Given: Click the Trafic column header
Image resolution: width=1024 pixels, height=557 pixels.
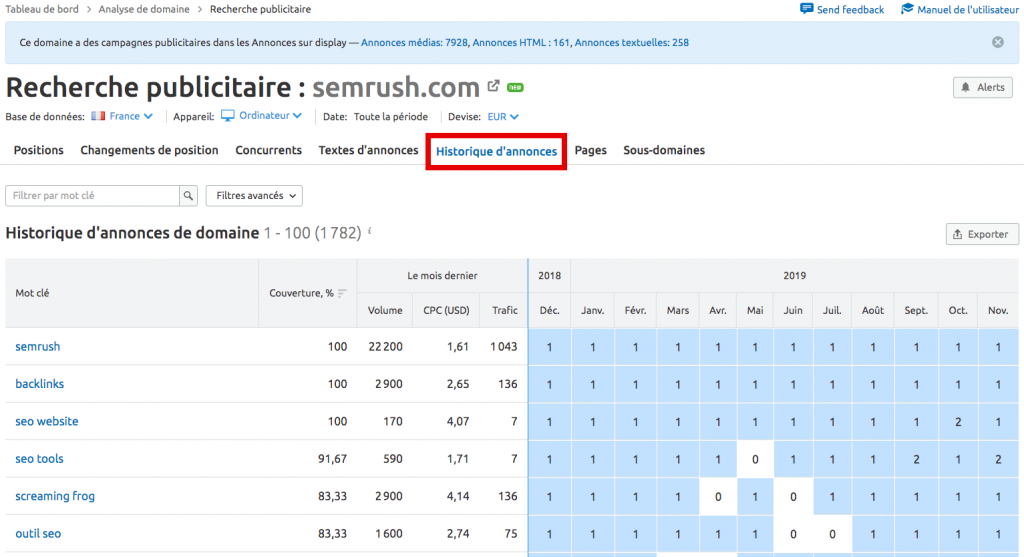Looking at the screenshot, I should 505,310.
